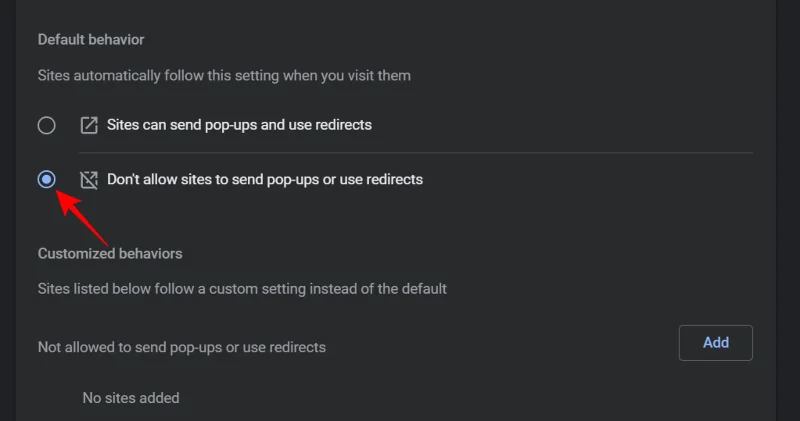
Task: Click the "Sites listed below follow a custom setting" text
Action: [x=242, y=289]
